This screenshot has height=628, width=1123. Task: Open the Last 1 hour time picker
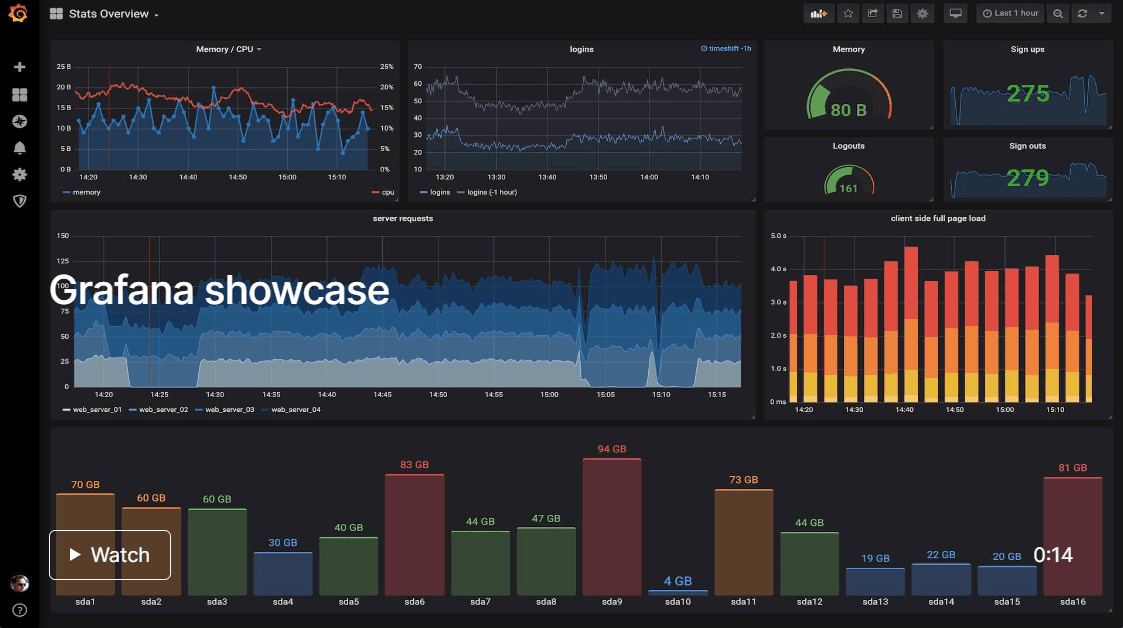(1011, 14)
